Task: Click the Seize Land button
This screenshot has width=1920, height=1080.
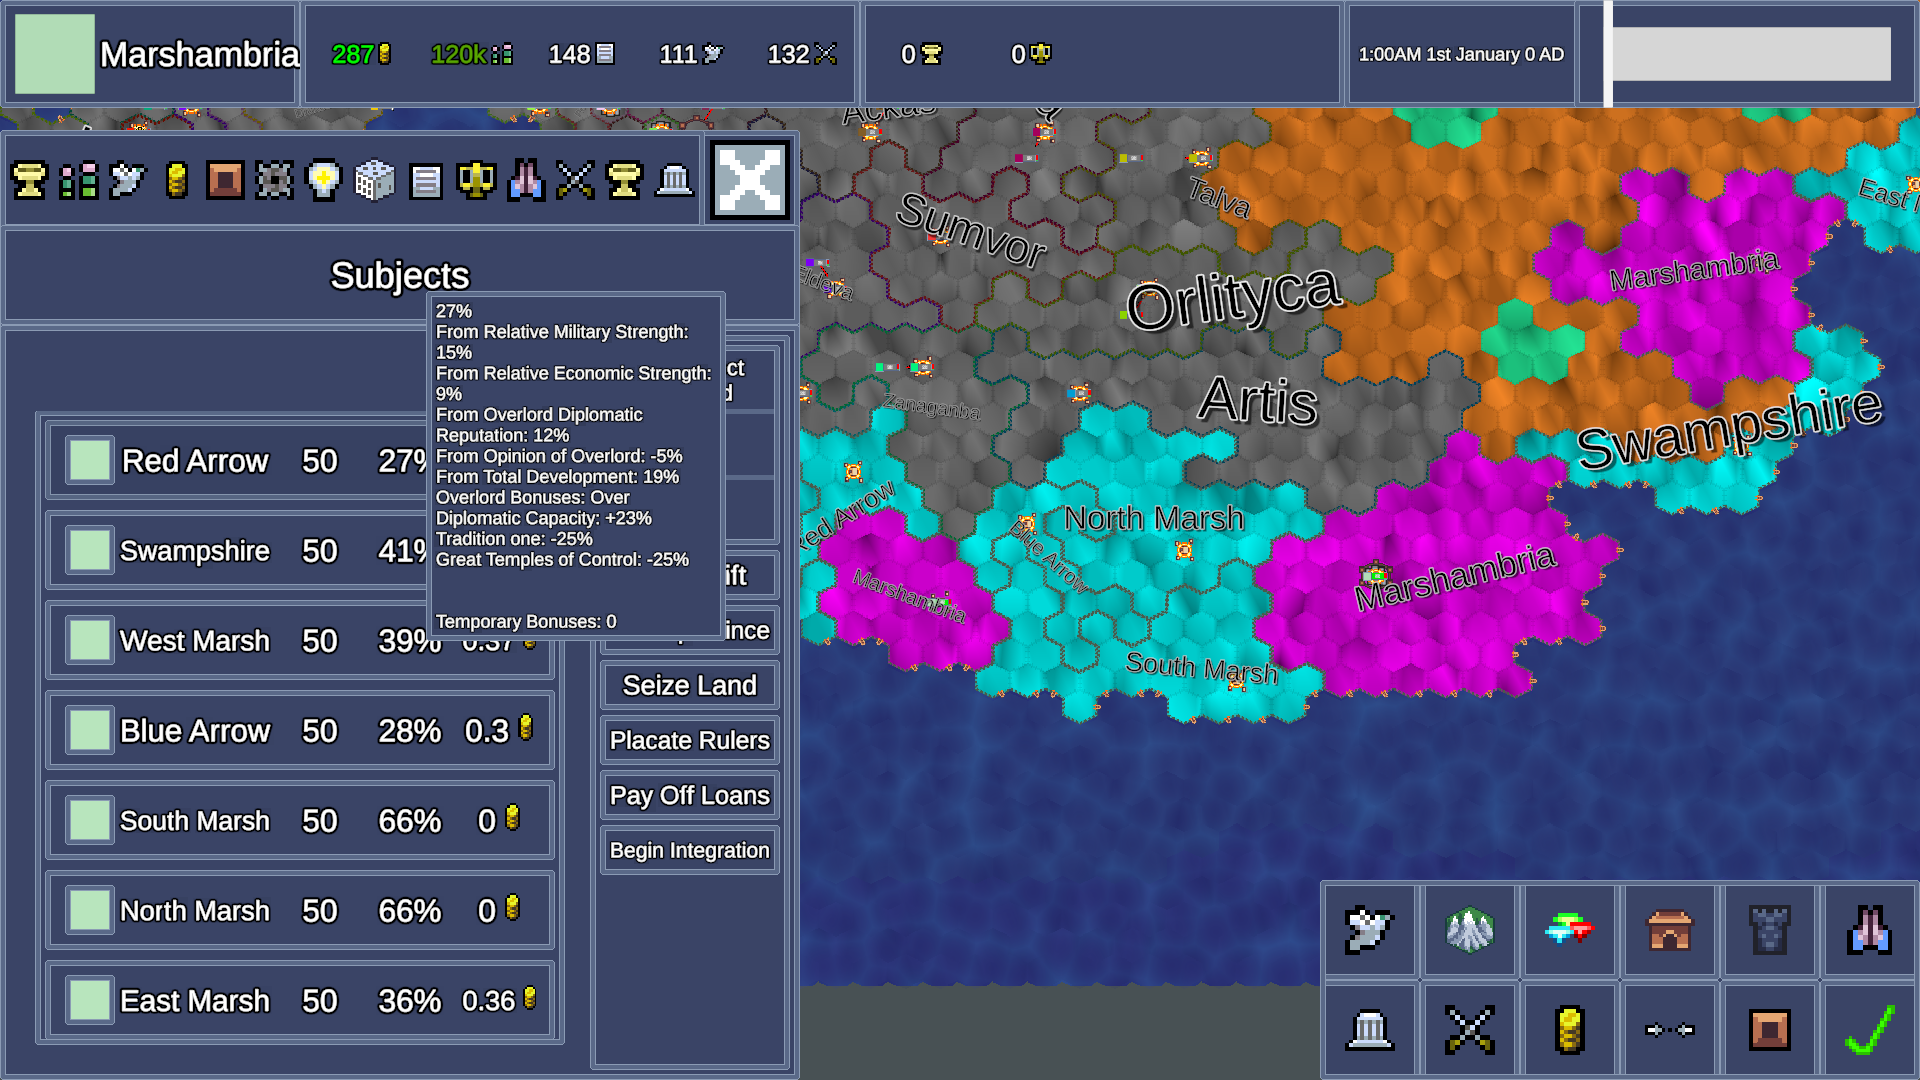Action: tap(689, 686)
